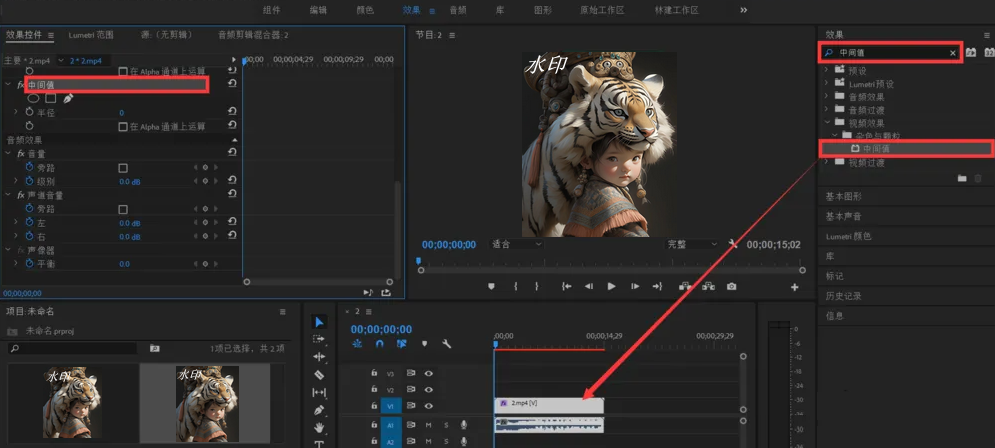This screenshot has height=448, width=995.
Task: Switch to the 音频 workspace
Action: tap(458, 10)
